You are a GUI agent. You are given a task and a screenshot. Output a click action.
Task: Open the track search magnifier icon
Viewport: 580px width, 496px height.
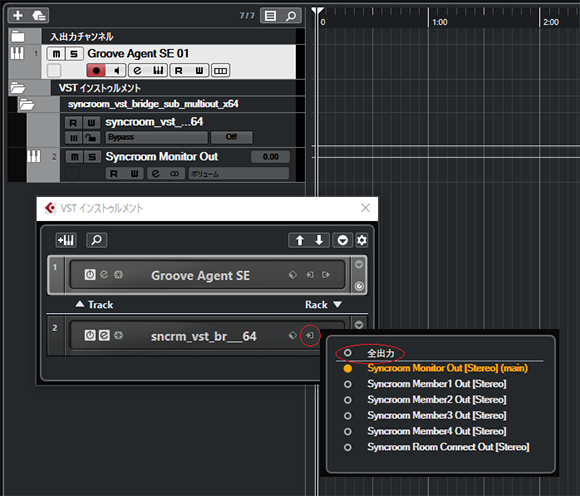[x=291, y=16]
